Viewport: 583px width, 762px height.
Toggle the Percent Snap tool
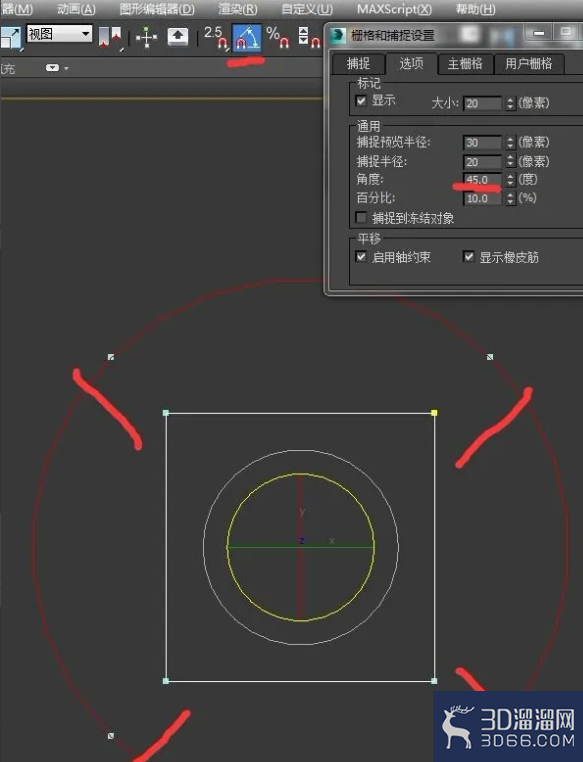tap(278, 38)
